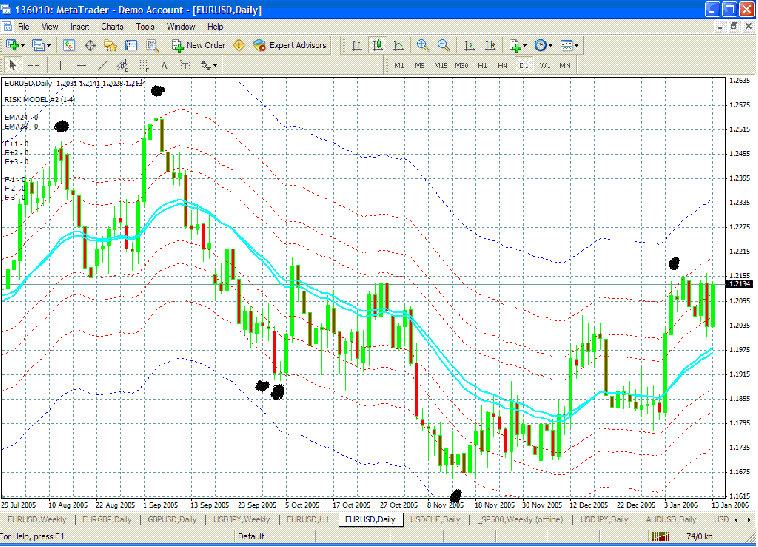Open the Charts menu
Screen dimensions: 758x547
[x=111, y=26]
